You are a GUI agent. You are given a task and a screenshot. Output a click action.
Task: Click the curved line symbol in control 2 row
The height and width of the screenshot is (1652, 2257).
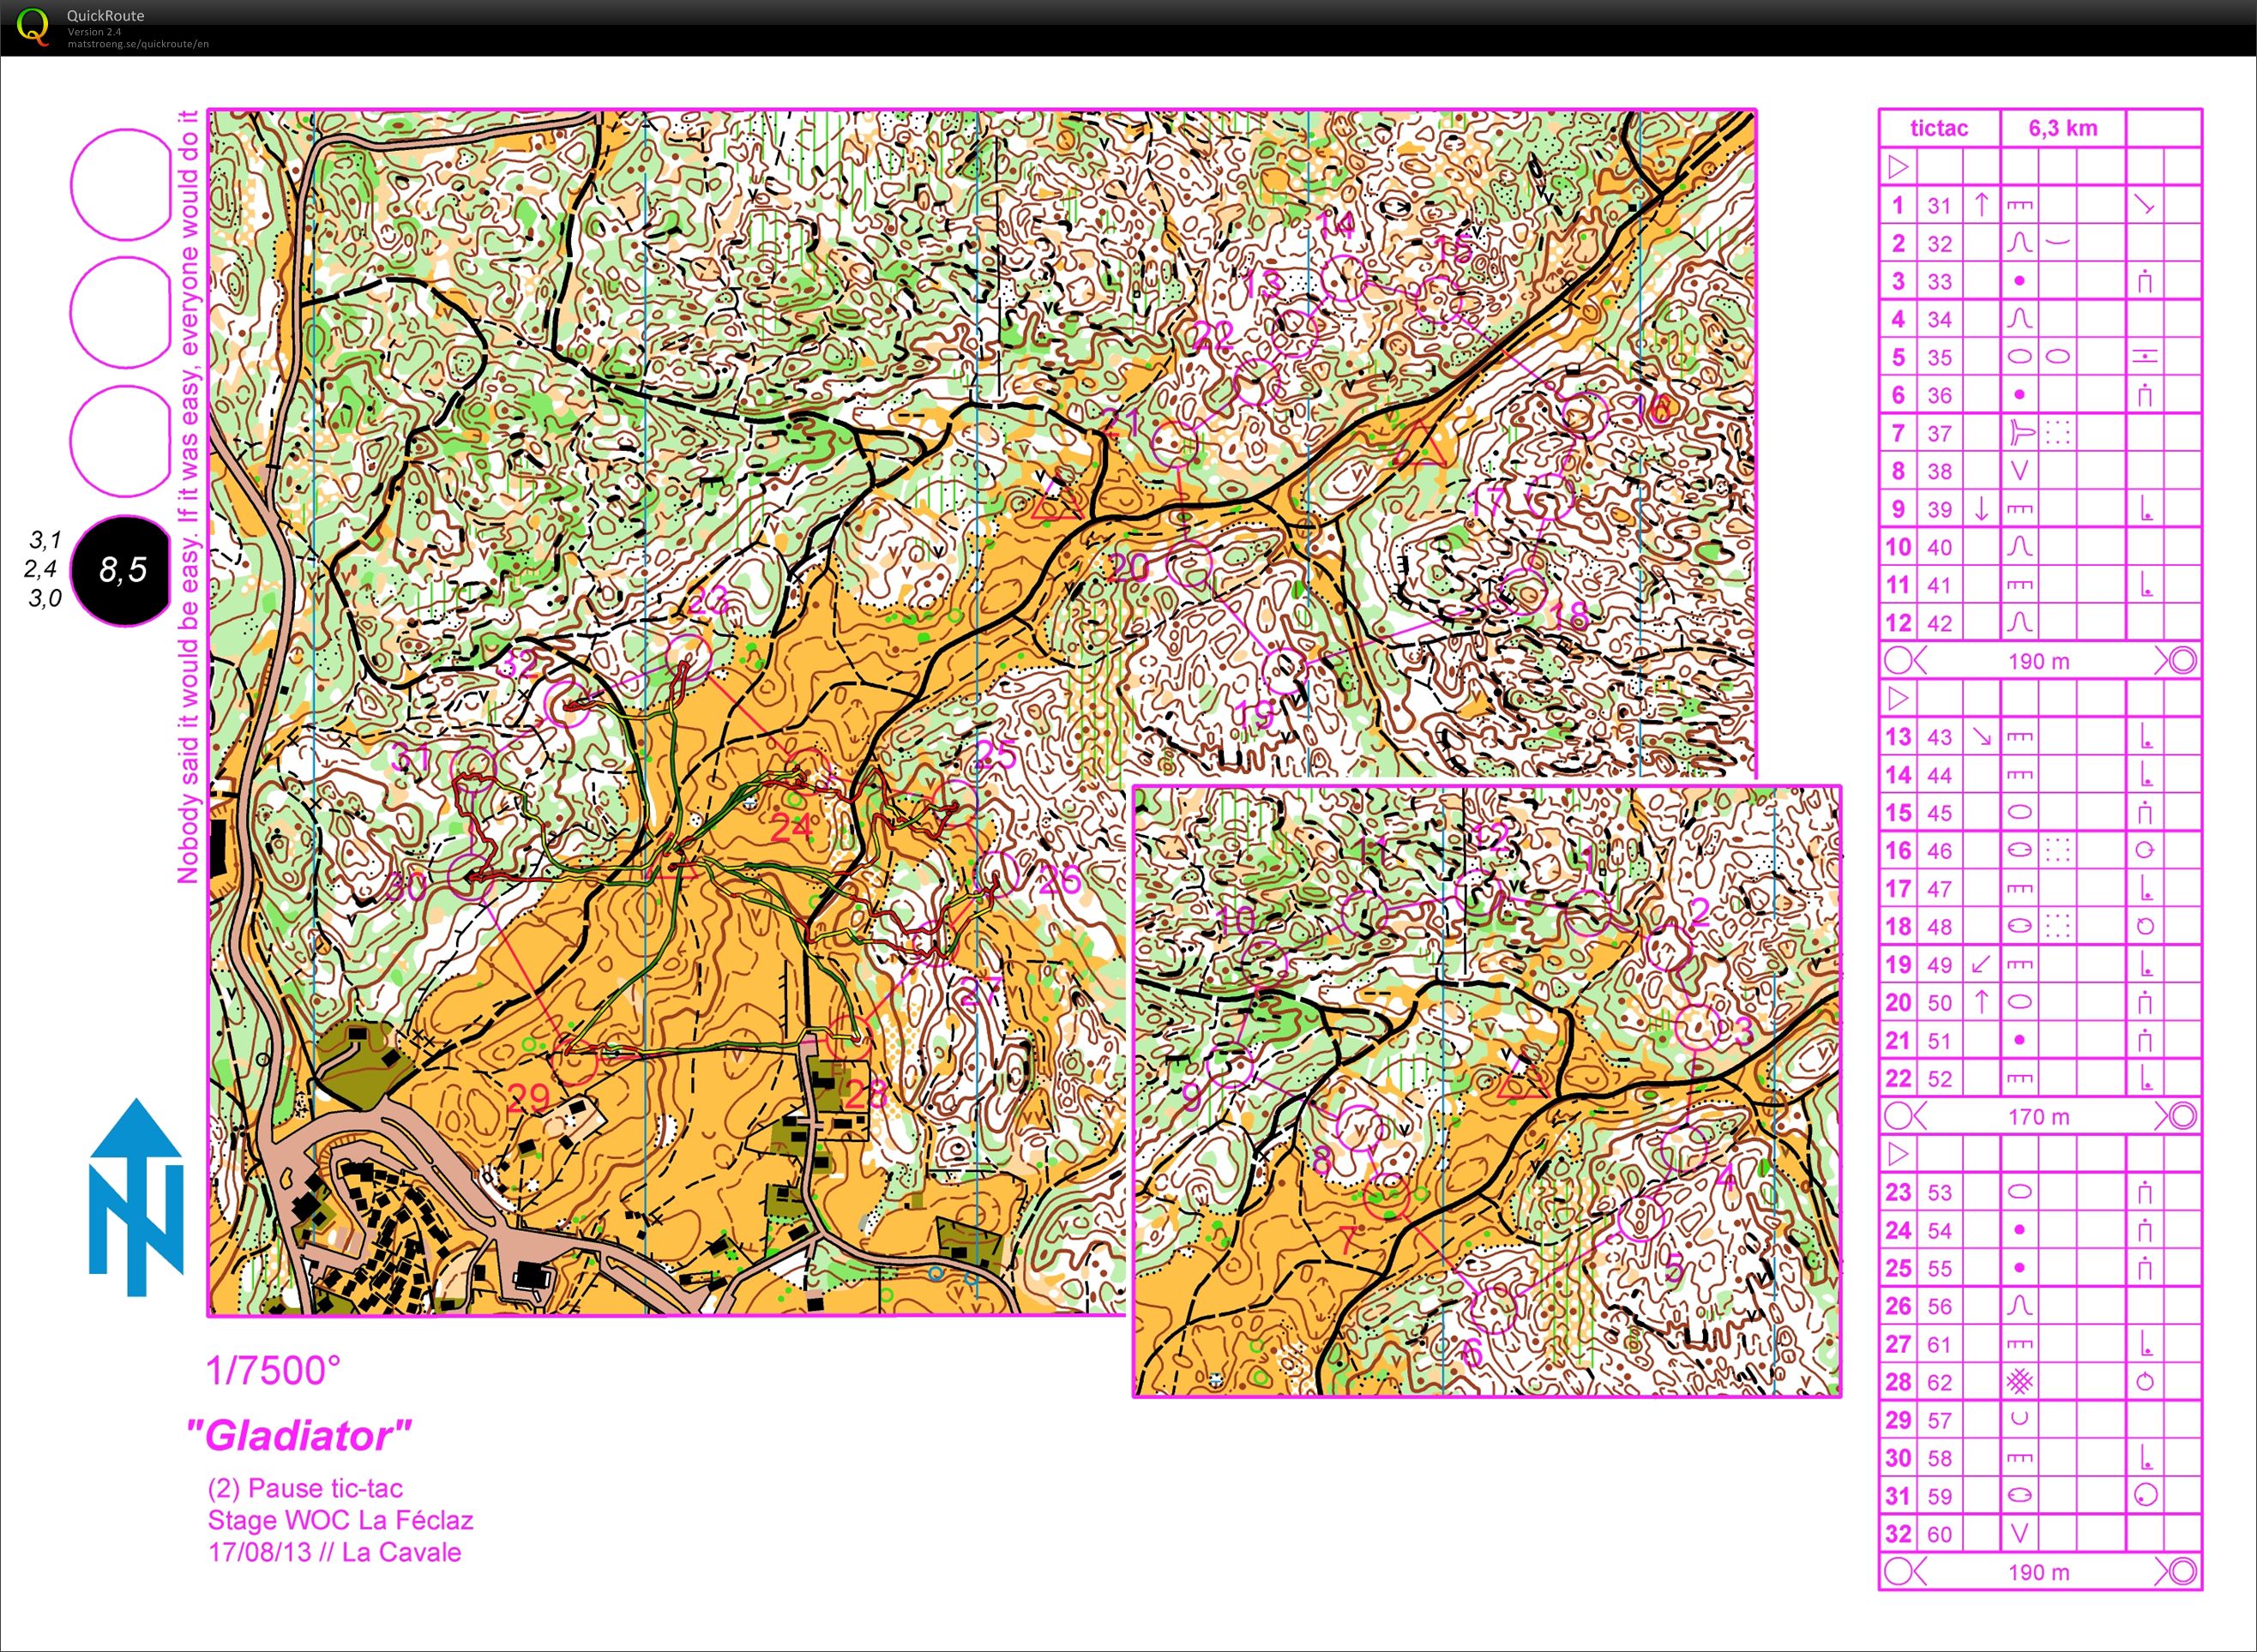pos(2057,241)
